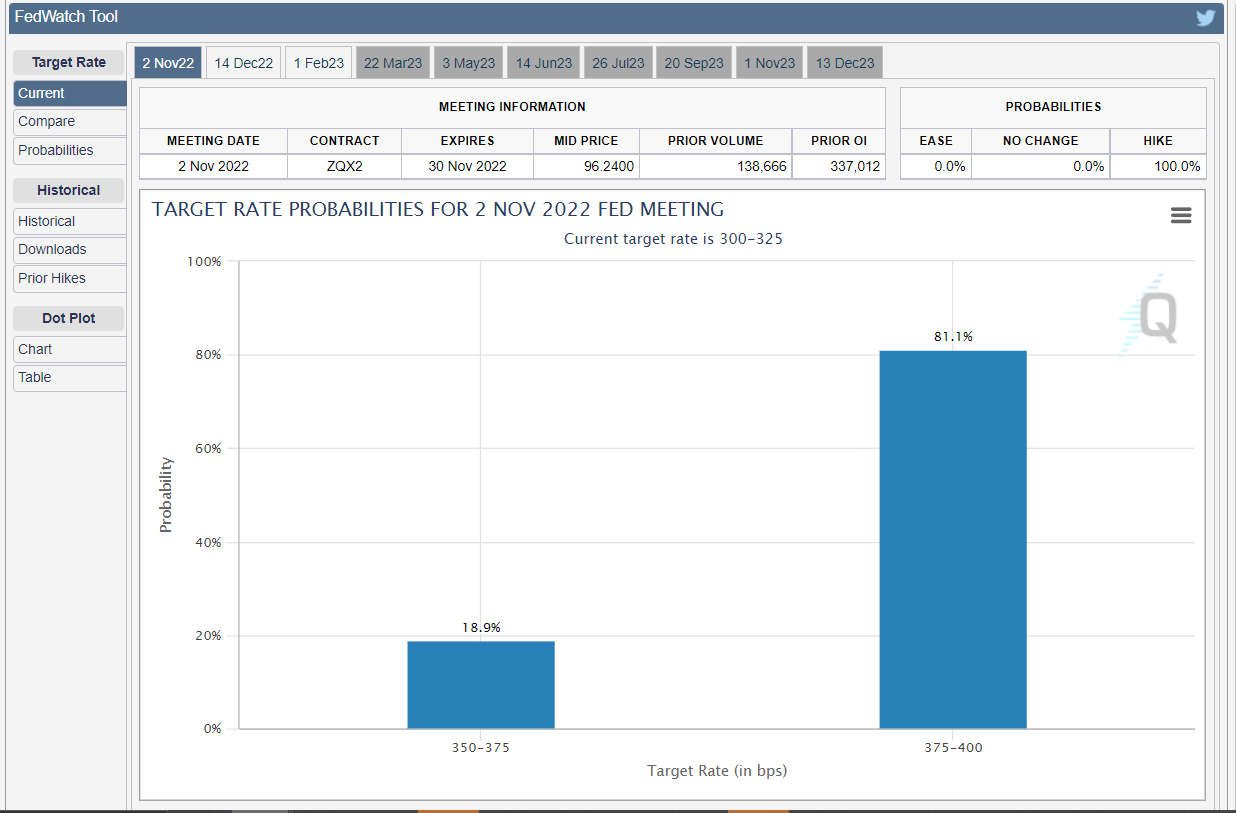The height and width of the screenshot is (813, 1236).
Task: Click the MID PRICE column header
Action: pos(586,141)
